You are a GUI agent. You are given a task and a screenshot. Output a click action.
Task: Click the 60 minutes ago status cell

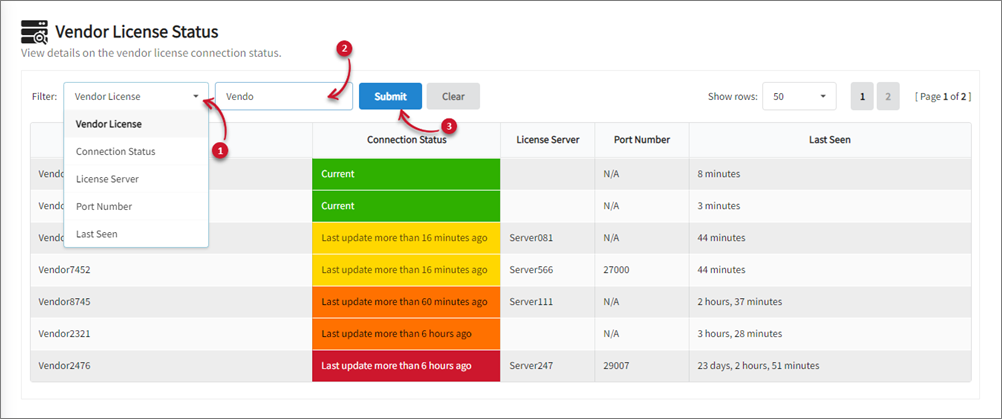pyautogui.click(x=406, y=301)
